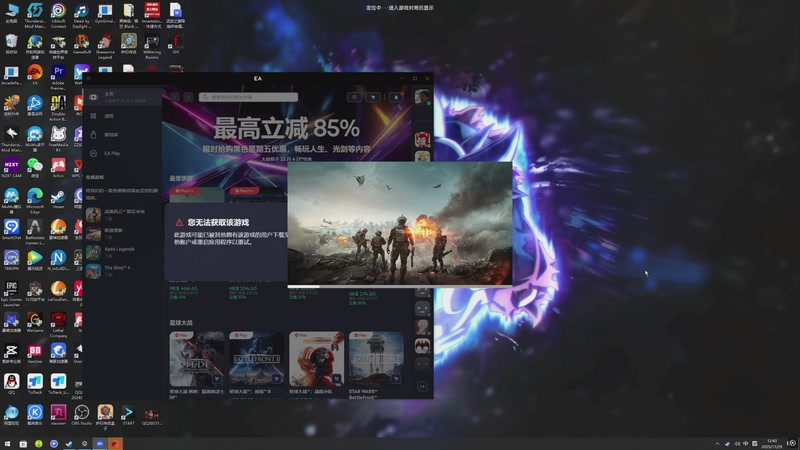This screenshot has height=450, width=800.
Task: Click the Steam icon in the taskbar
Action: coord(69,444)
